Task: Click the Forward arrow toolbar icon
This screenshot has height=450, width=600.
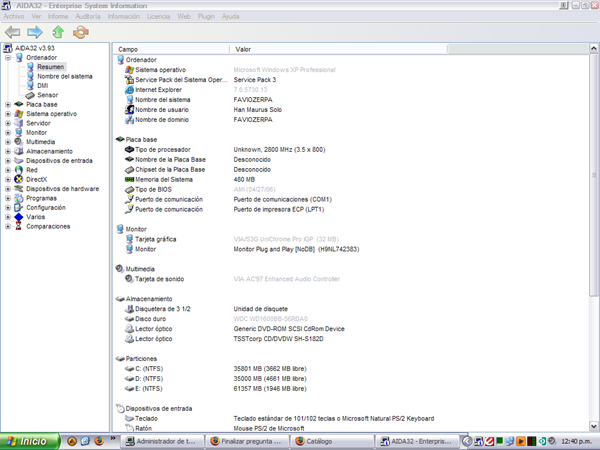Action: coord(35,32)
